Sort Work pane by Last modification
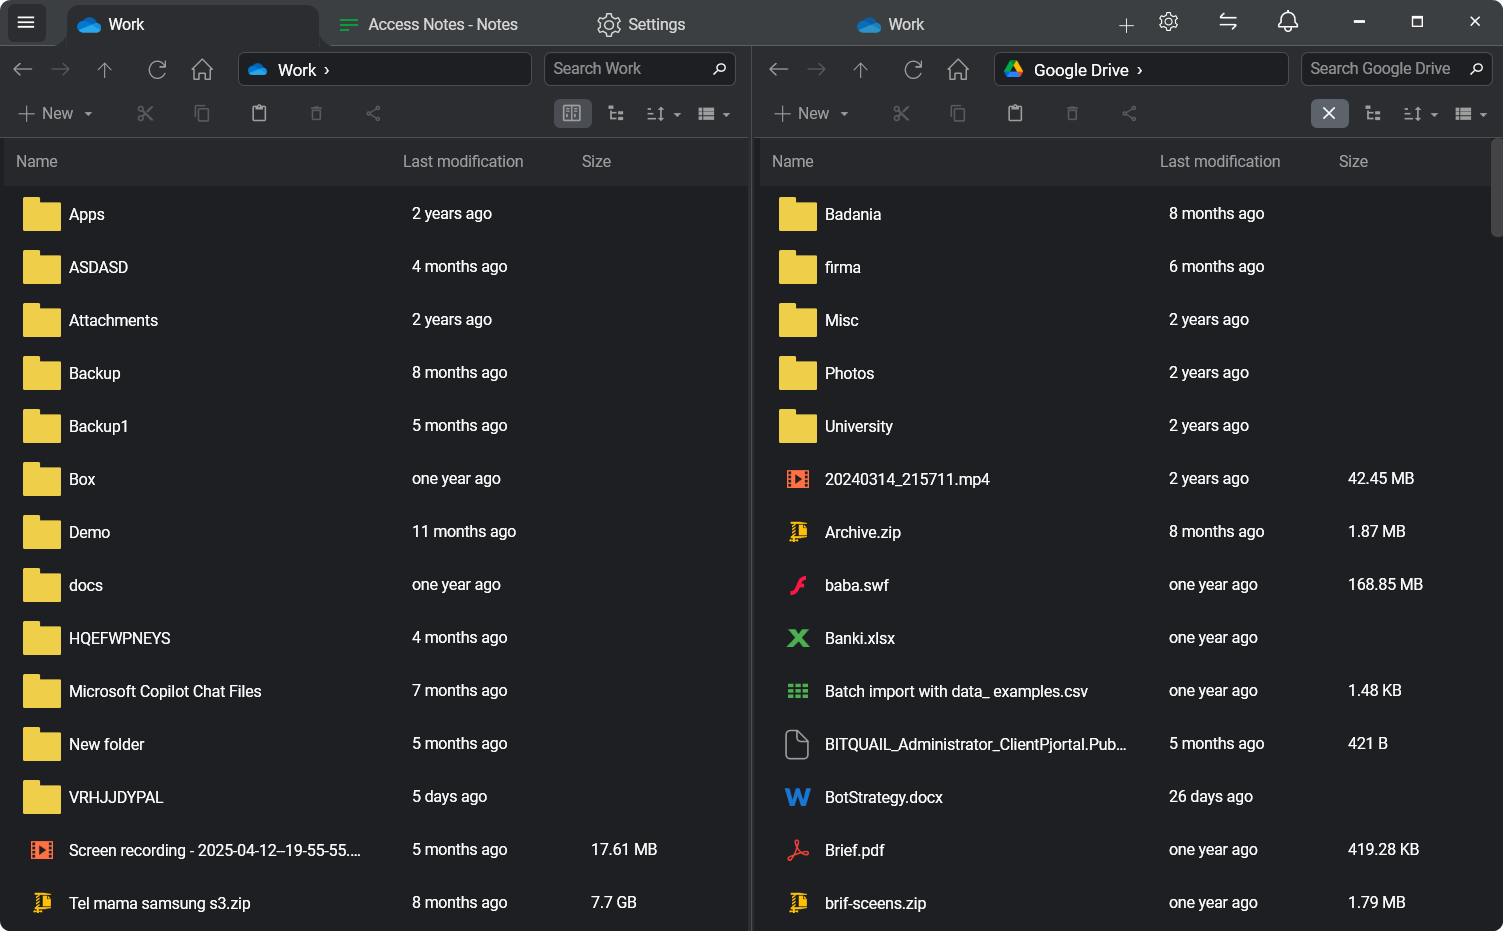Viewport: 1503px width, 931px height. tap(463, 161)
